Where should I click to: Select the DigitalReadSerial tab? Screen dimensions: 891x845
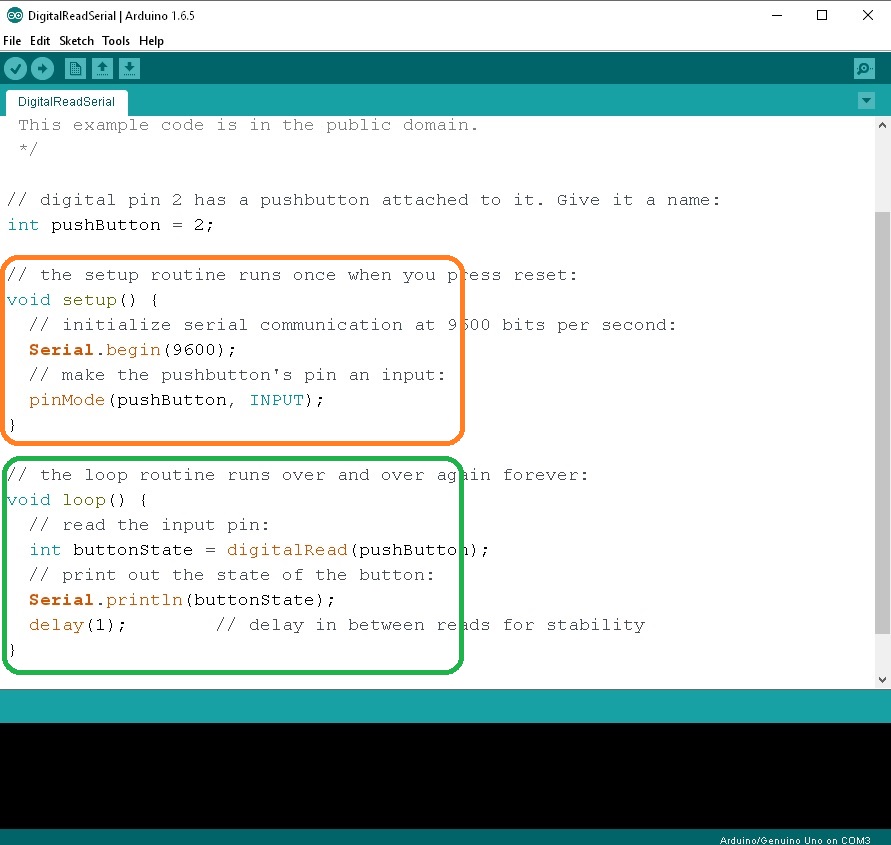tap(66, 102)
